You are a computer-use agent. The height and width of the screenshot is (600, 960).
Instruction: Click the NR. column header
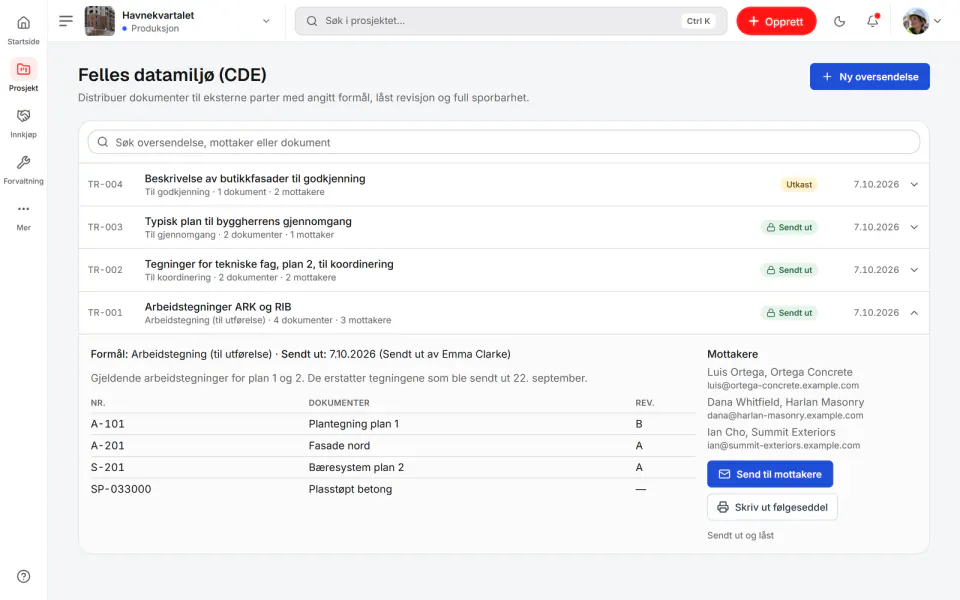98,403
